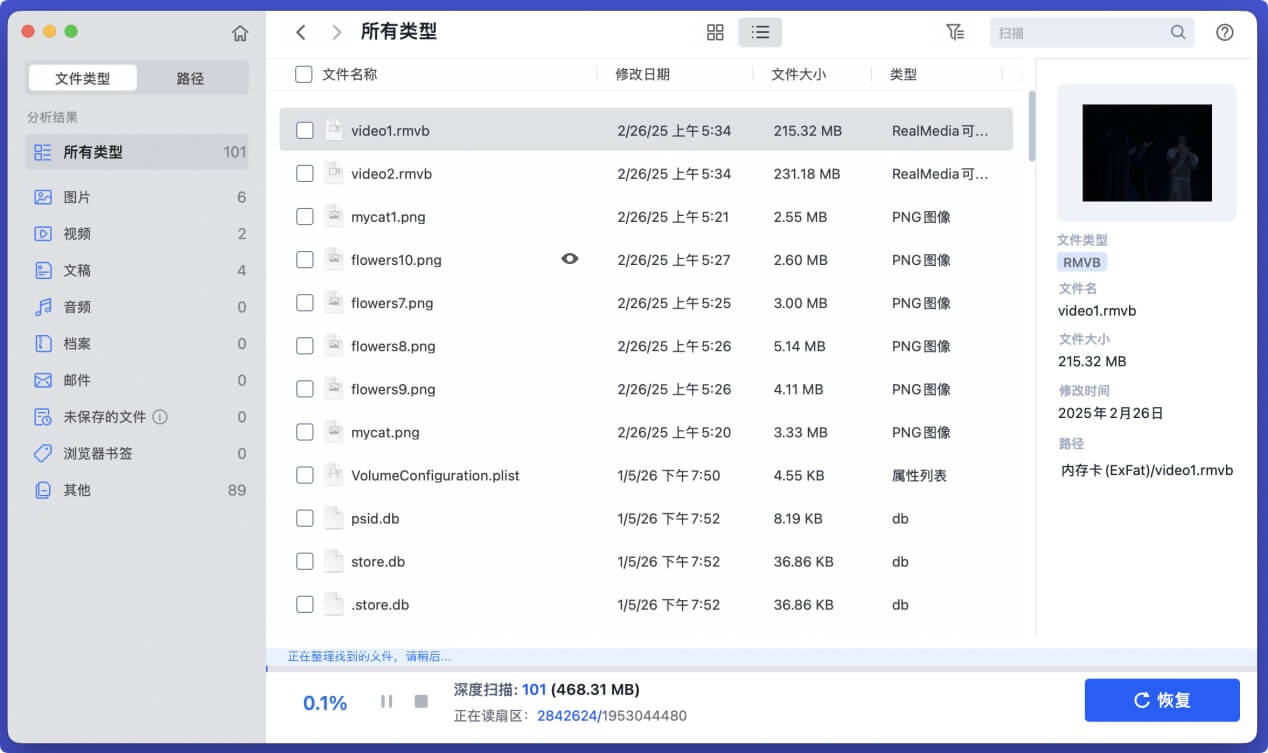The image size is (1268, 753).
Task: Check the checkbox next to video1.rmvb
Action: (x=305, y=129)
